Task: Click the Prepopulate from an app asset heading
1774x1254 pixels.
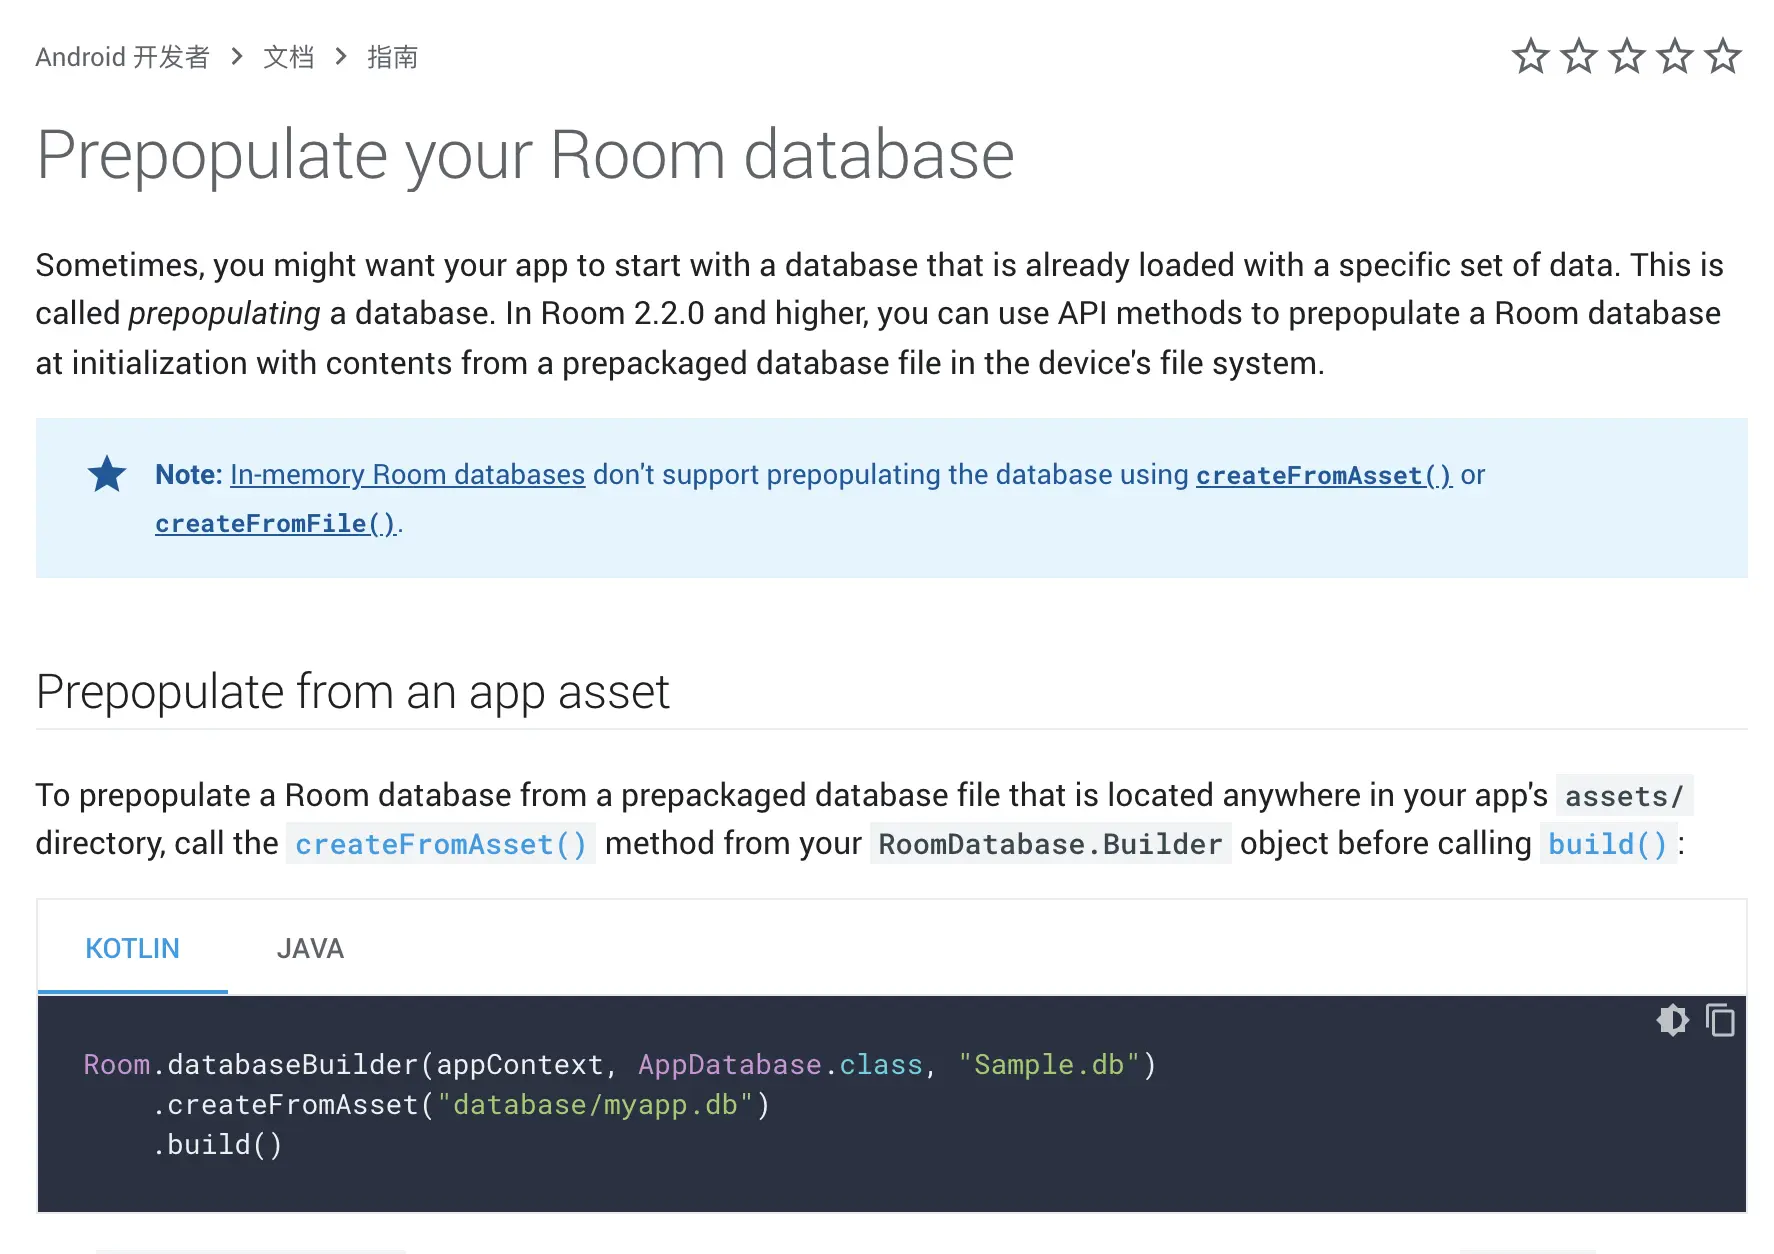Action: [353, 692]
